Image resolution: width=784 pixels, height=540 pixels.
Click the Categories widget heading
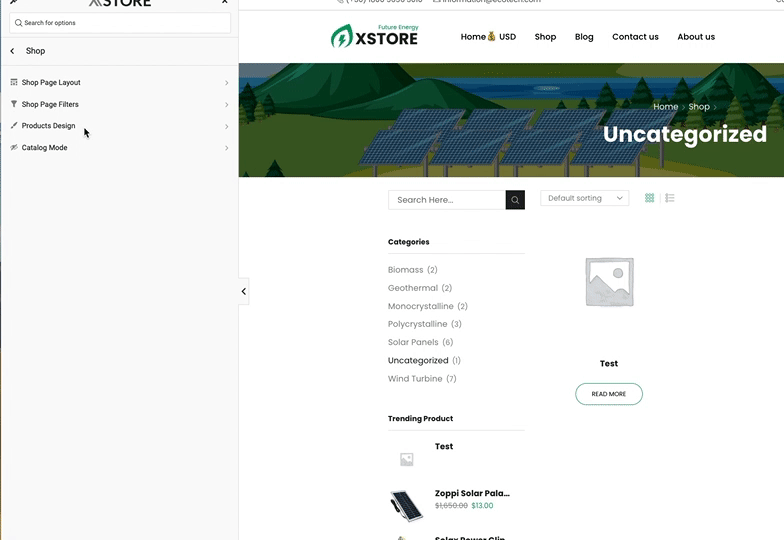(x=408, y=242)
